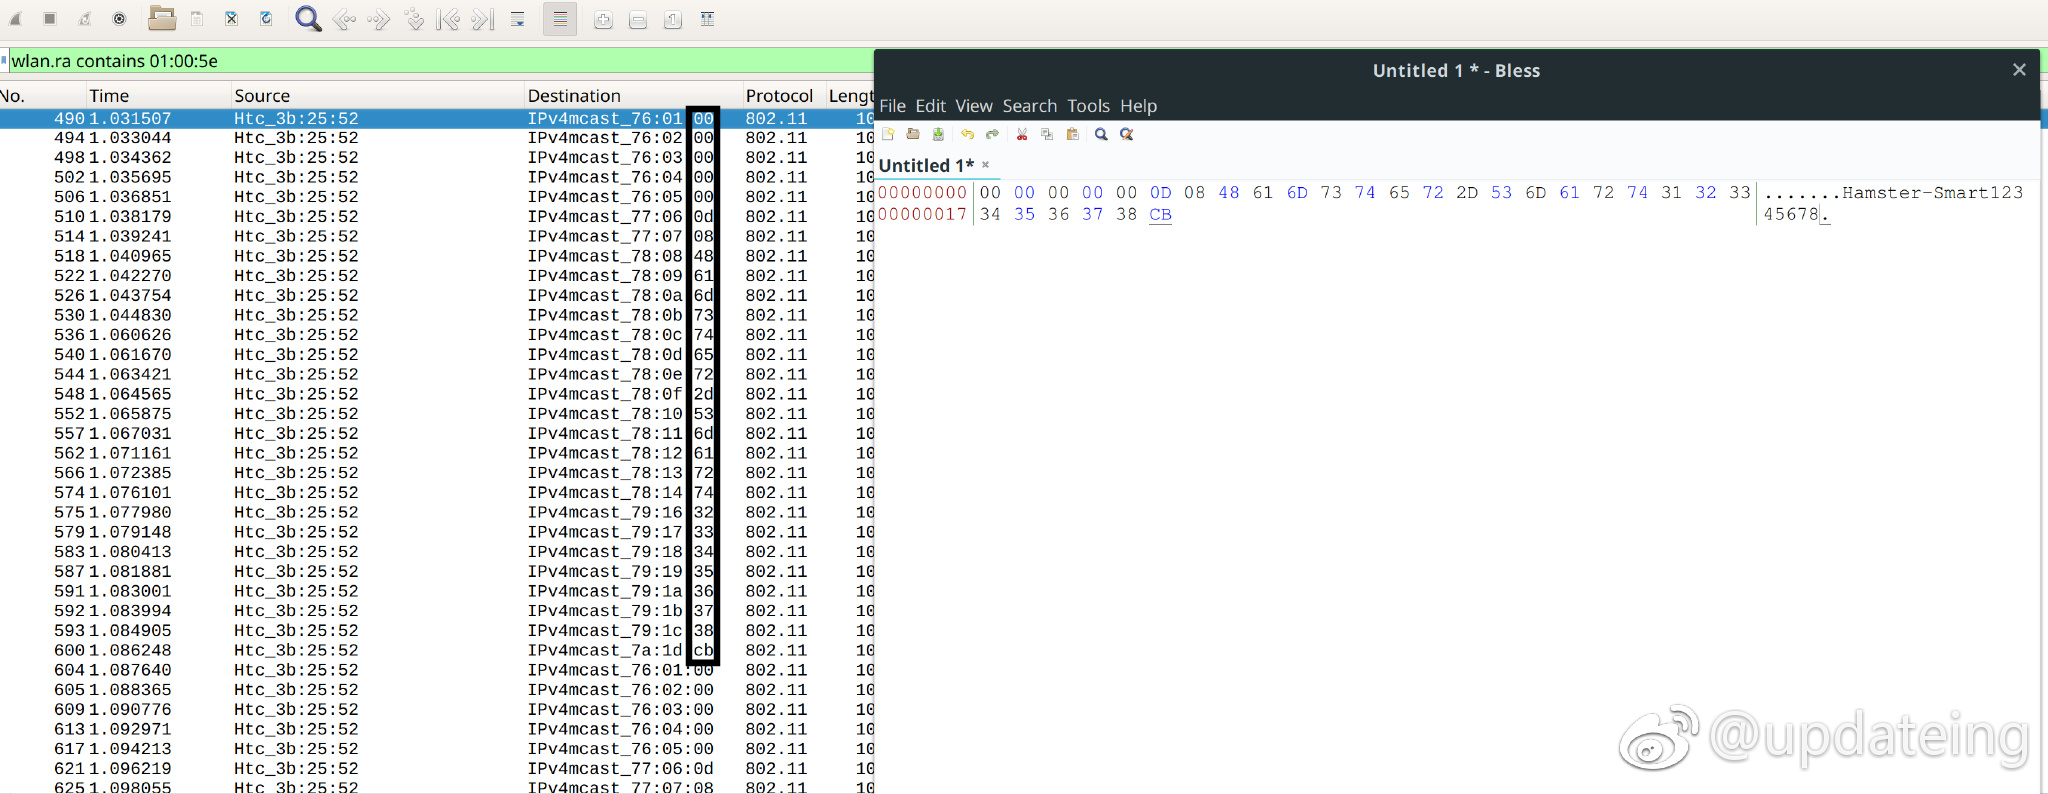The width and height of the screenshot is (2048, 794).
Task: Toggle packet list colorize rules button
Action: [x=560, y=19]
